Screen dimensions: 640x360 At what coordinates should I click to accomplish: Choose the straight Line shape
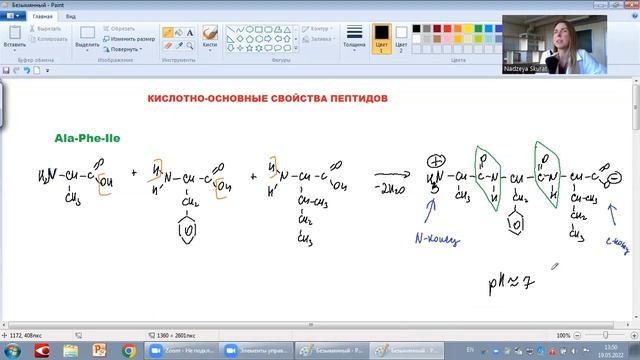231,30
